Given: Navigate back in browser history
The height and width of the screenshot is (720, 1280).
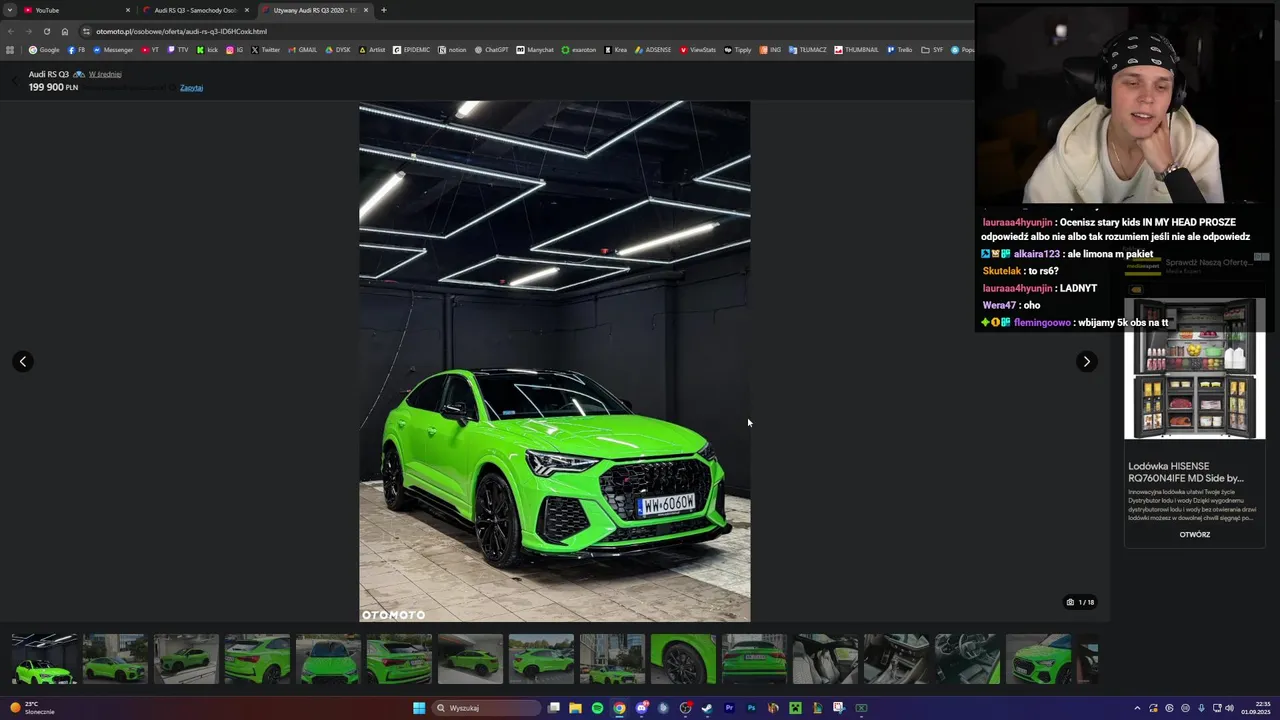Looking at the screenshot, I should (x=11, y=31).
